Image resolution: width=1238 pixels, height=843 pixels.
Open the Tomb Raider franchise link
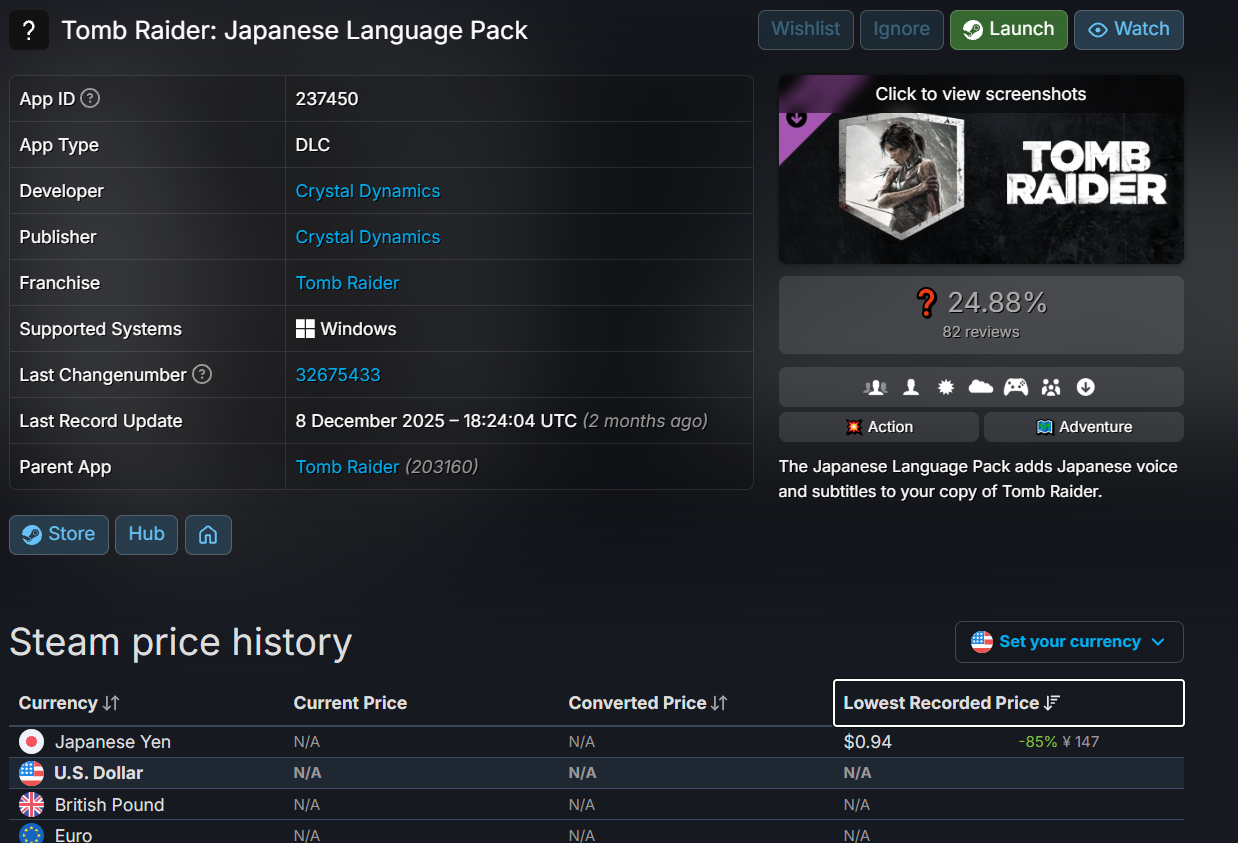pos(347,283)
